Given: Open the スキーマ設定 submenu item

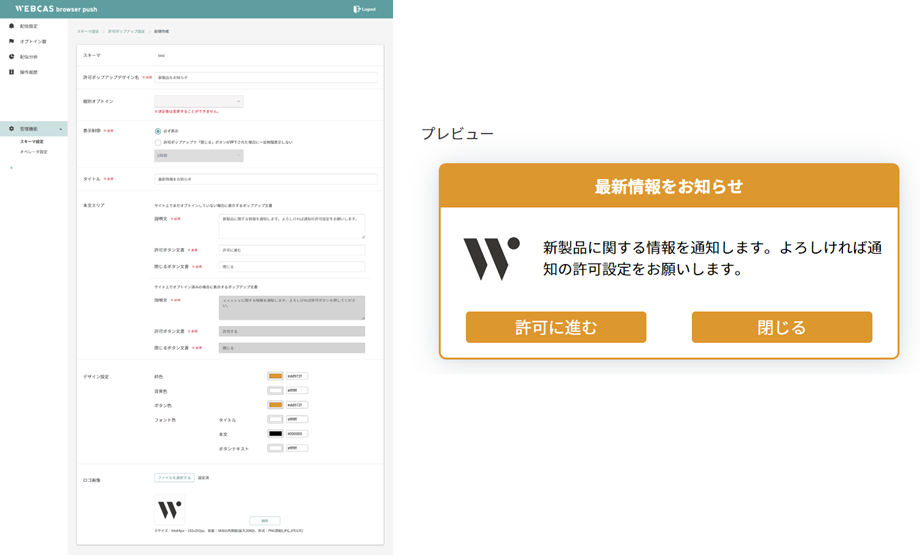Looking at the screenshot, I should pos(32,141).
